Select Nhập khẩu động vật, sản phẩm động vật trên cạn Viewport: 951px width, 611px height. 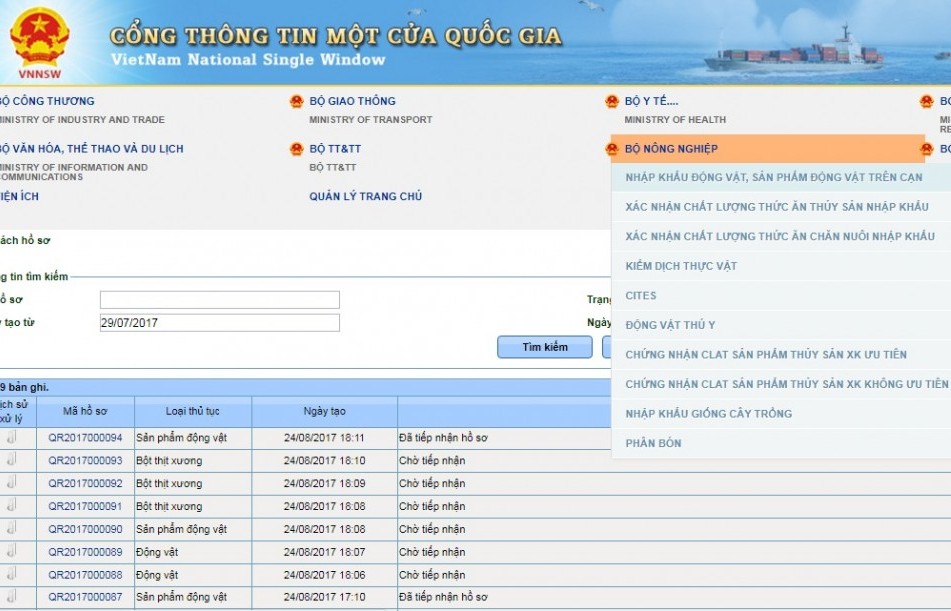click(774, 177)
